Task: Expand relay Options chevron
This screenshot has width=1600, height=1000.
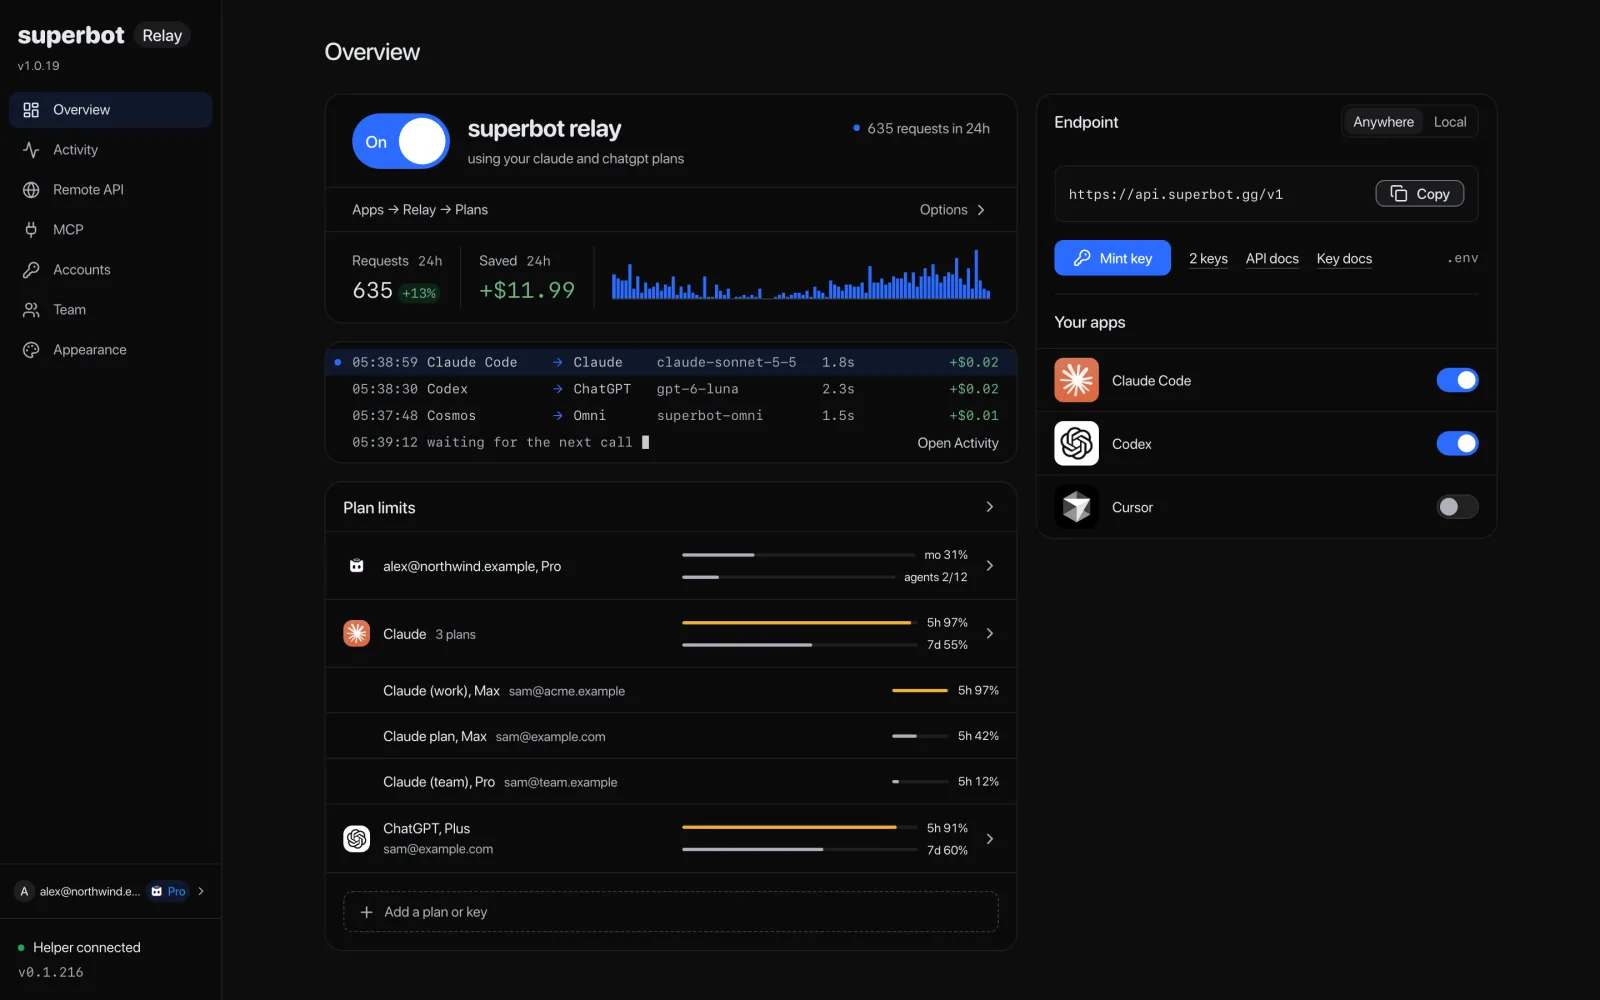Action: coord(981,210)
